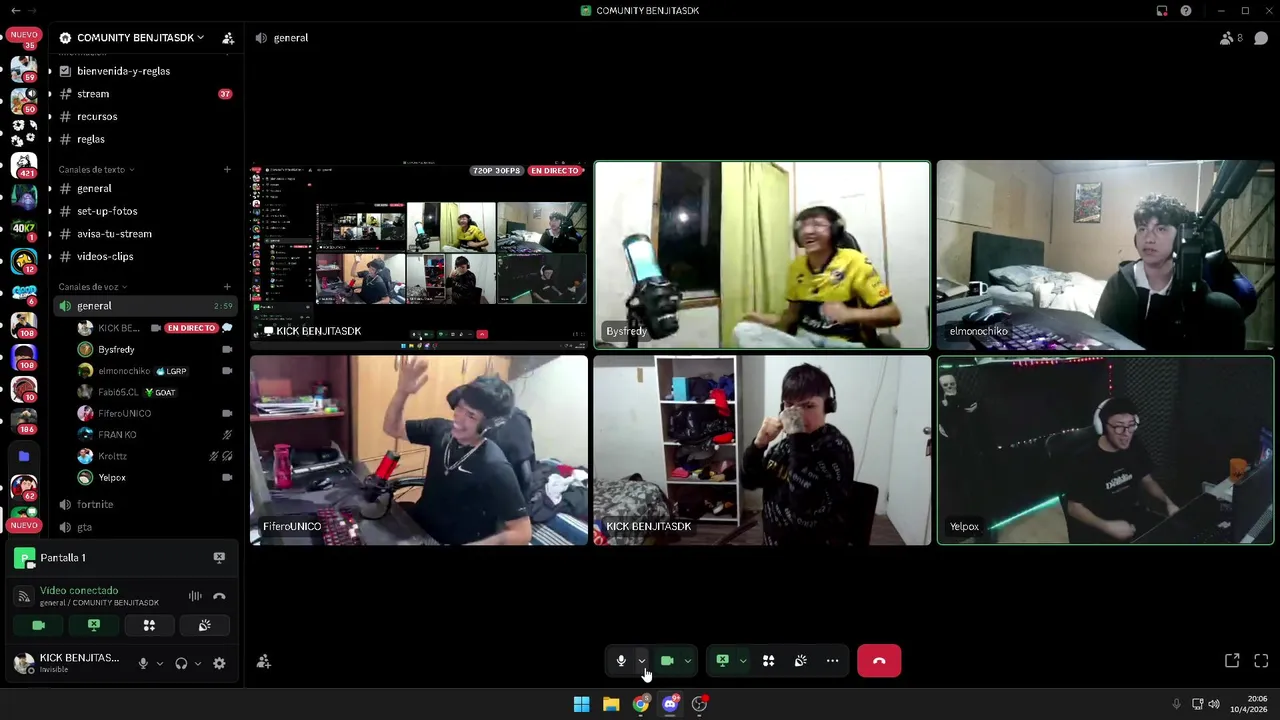Open soundboard button in voice panel
The height and width of the screenshot is (720, 1280).
(205, 625)
